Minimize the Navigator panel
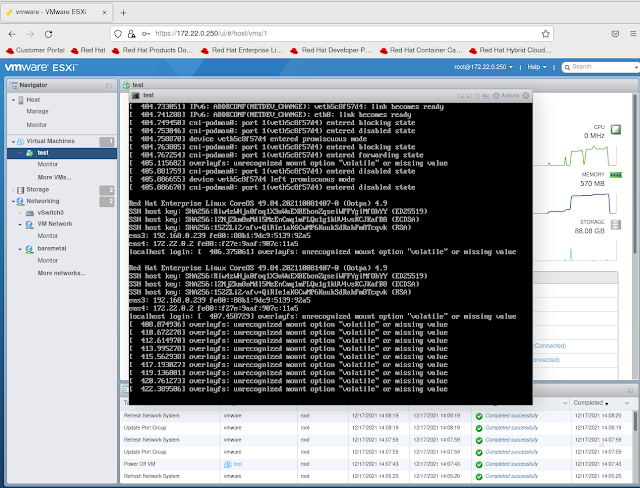Viewport: 640px width, 488px height. 109,85
